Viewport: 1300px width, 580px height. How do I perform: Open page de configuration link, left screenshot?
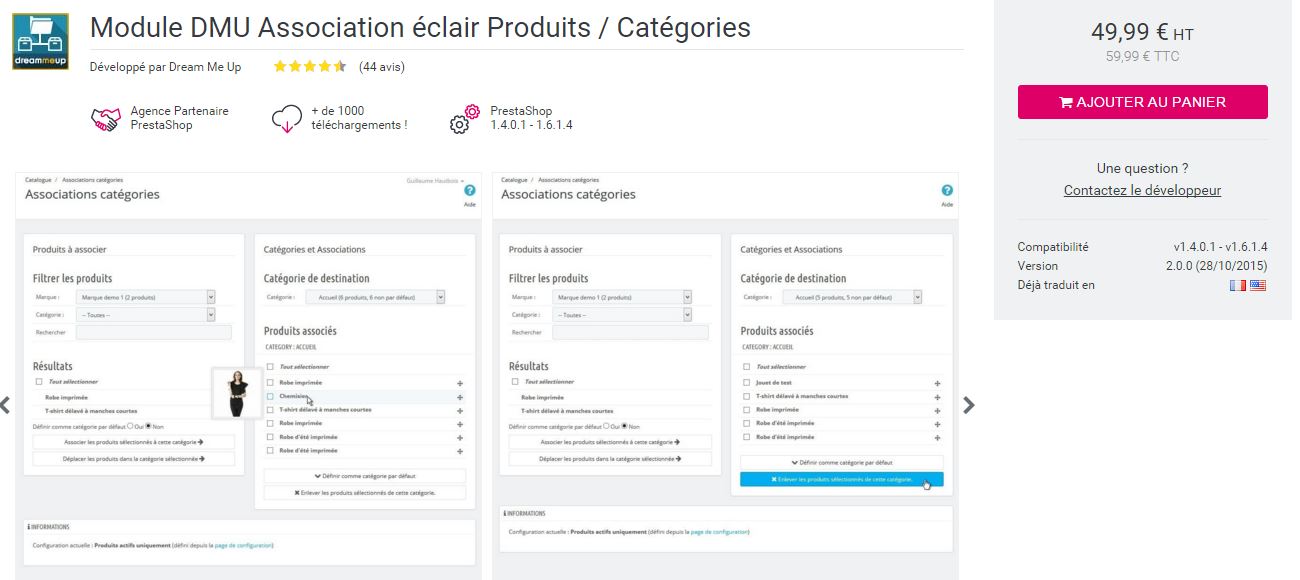coord(243,546)
